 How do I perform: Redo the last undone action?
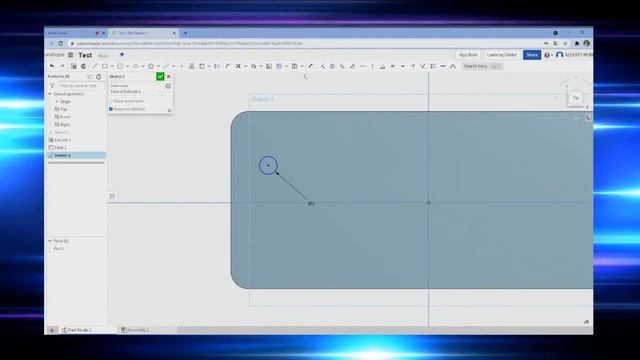click(x=62, y=66)
